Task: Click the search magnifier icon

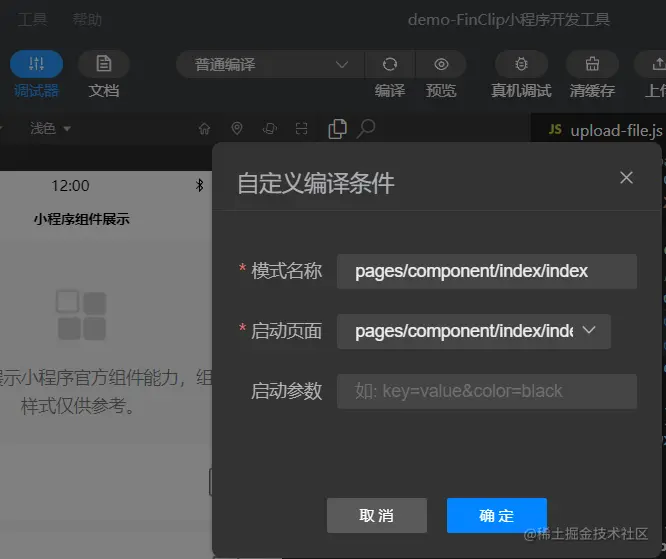Action: pyautogui.click(x=366, y=129)
